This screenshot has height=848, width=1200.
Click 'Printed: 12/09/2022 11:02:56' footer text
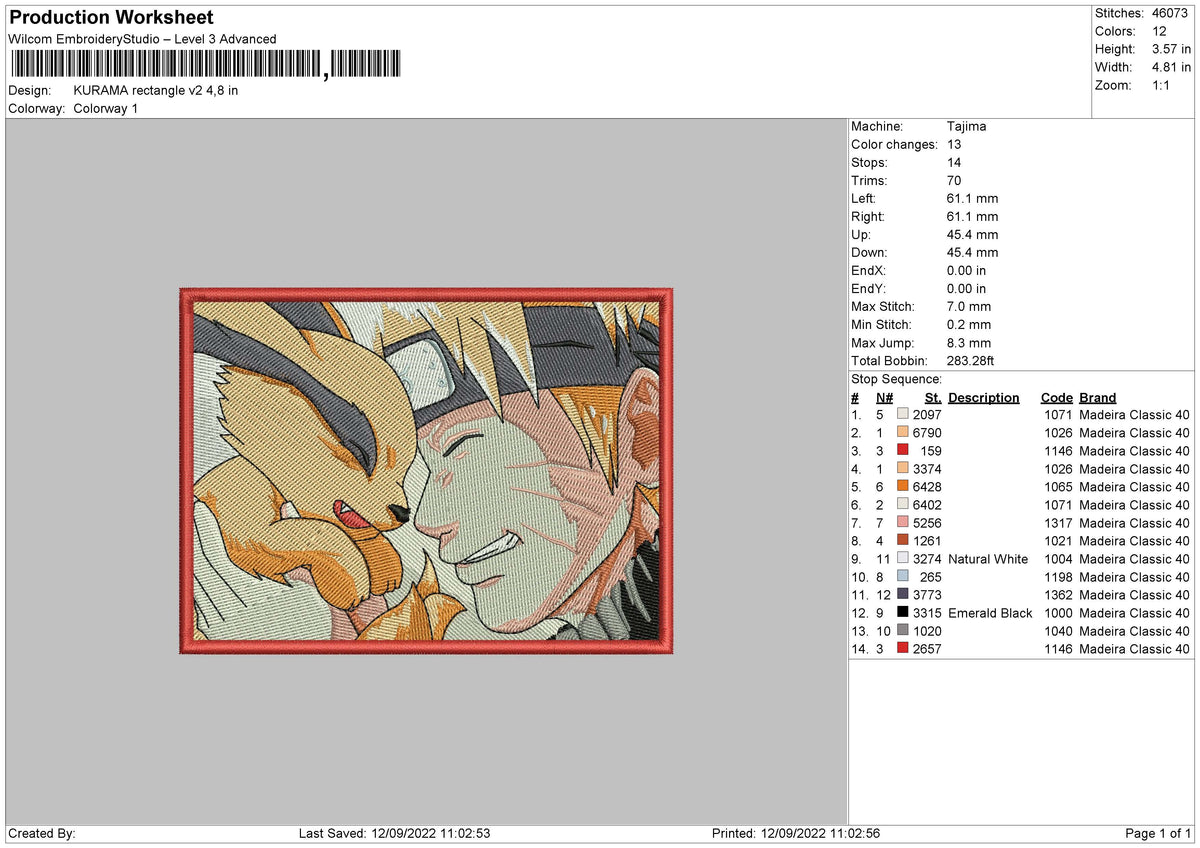click(796, 833)
